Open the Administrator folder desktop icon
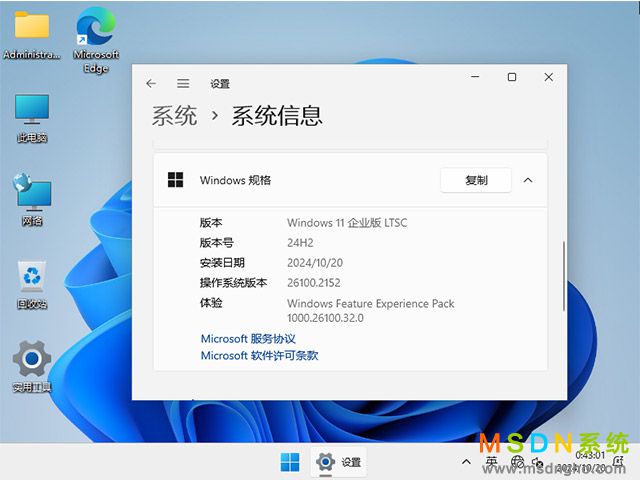Screen dimensions: 640x480 32,35
